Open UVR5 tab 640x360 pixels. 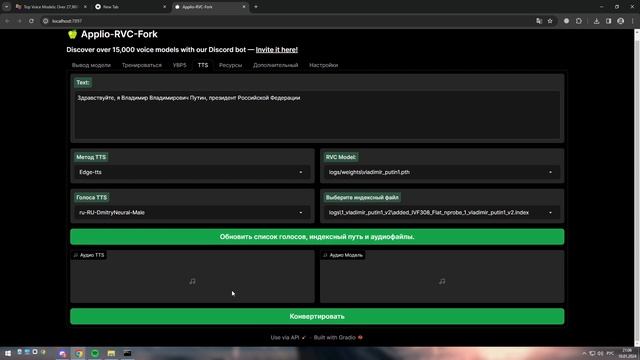(180, 65)
